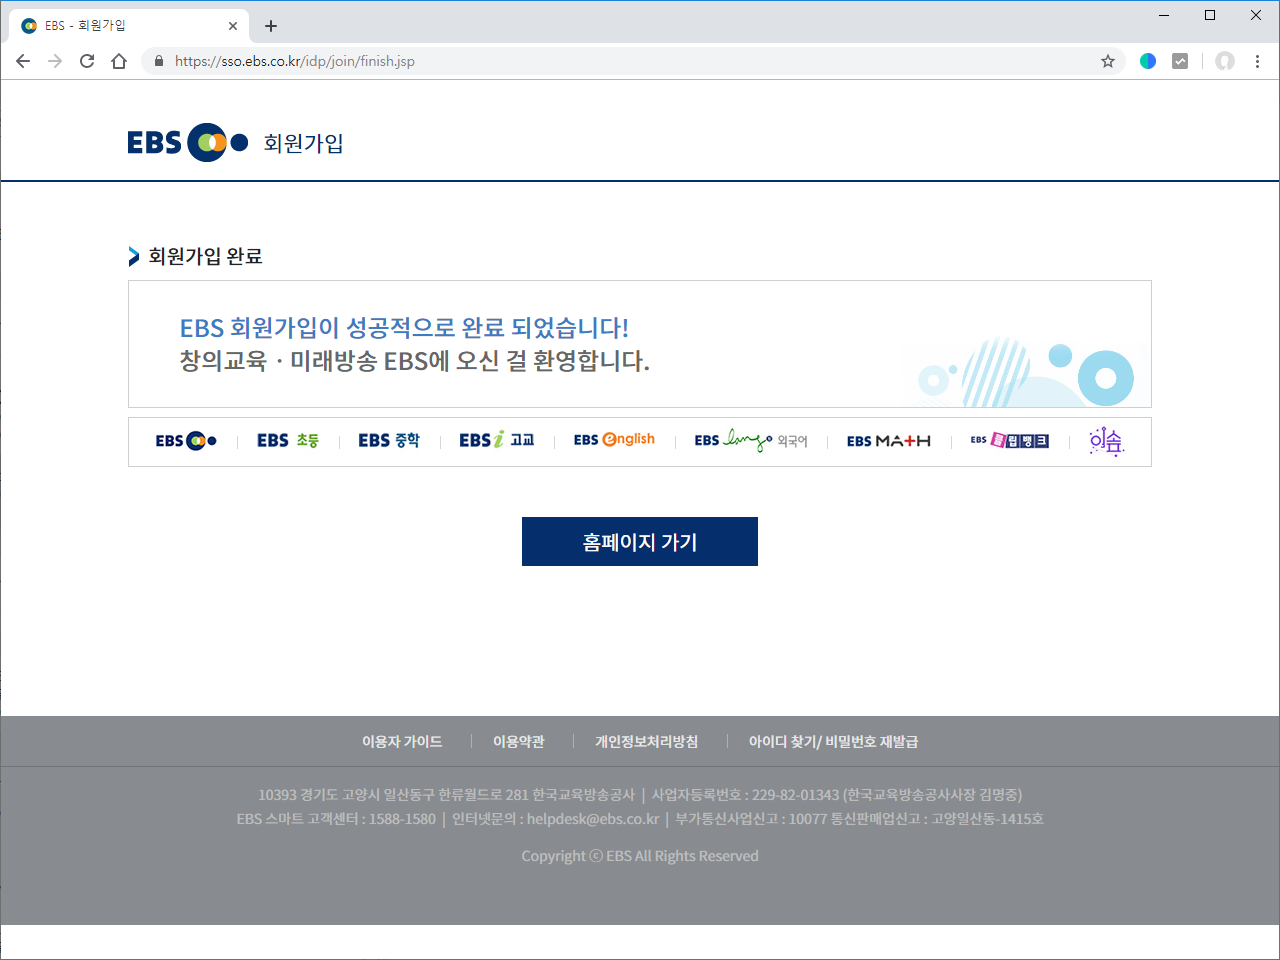
Task: Open the browser profile avatar icon
Action: (1225, 61)
